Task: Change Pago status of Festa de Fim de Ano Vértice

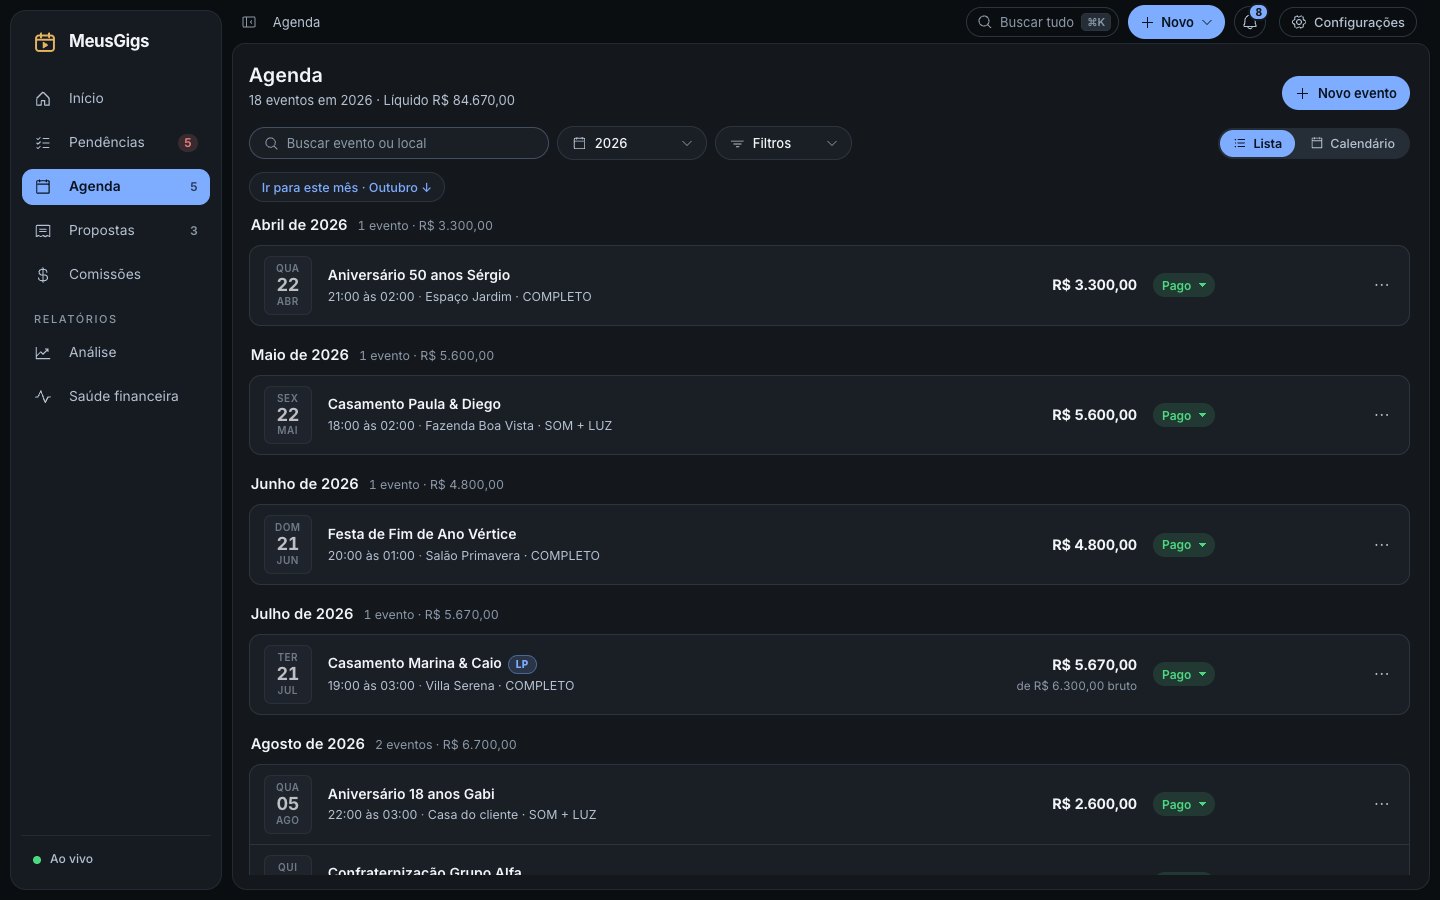Action: 1184,545
